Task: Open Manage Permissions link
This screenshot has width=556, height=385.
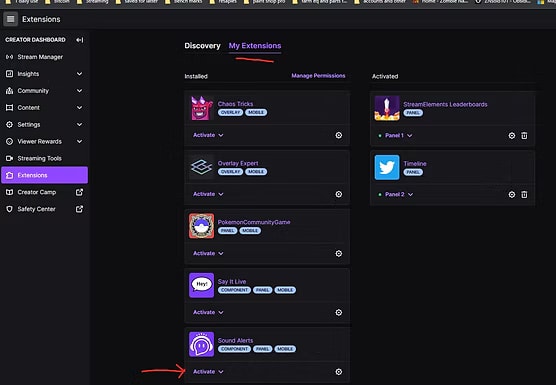Action: (x=318, y=76)
